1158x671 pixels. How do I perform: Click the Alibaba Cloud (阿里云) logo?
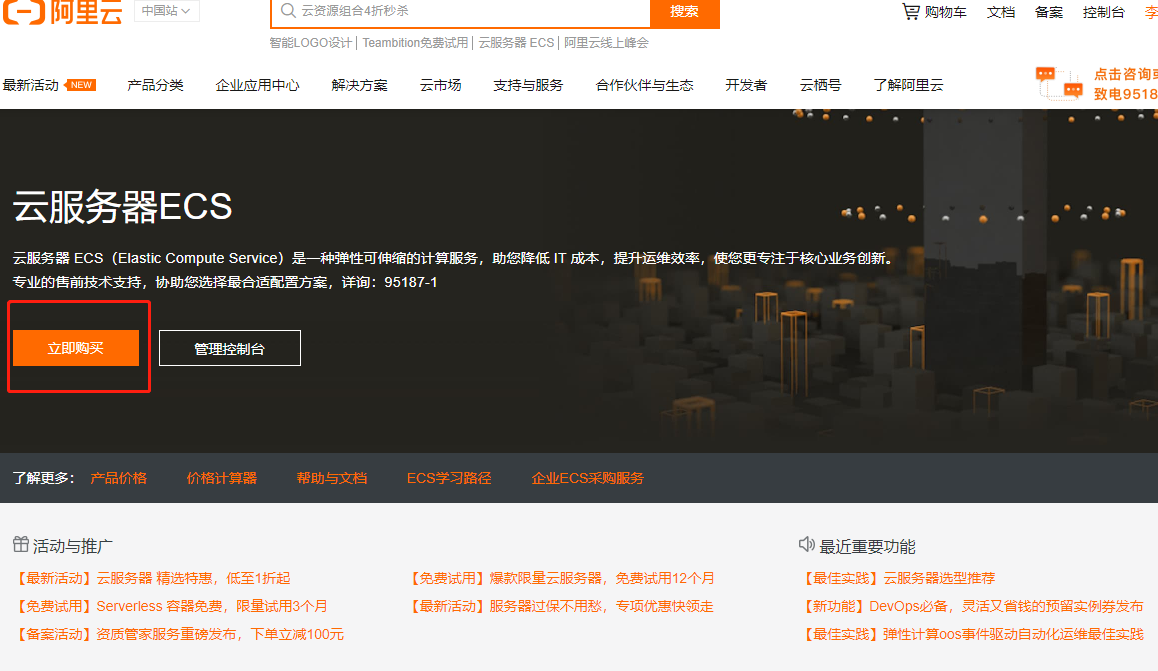62,13
